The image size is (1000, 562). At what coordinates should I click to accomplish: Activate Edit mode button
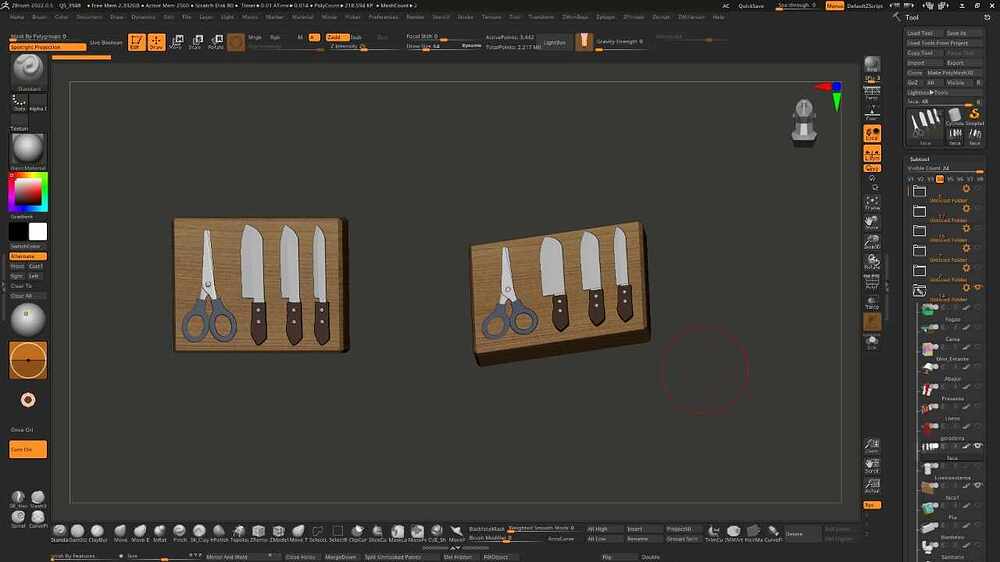[136, 42]
